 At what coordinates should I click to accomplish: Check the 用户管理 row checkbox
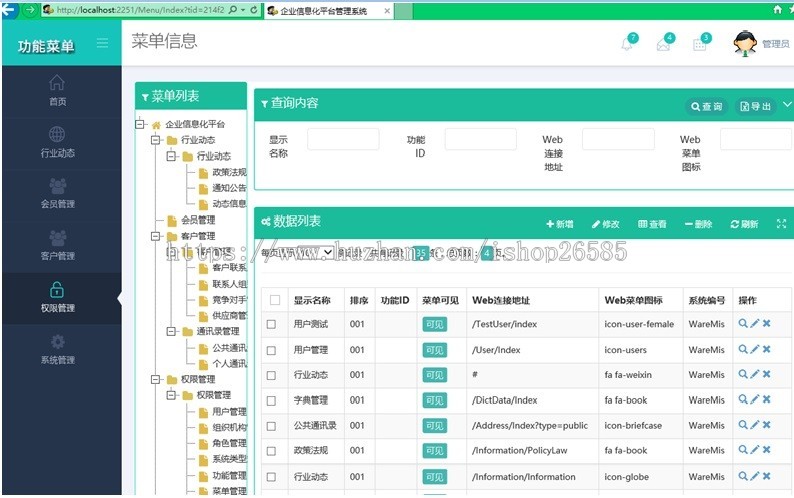271,350
